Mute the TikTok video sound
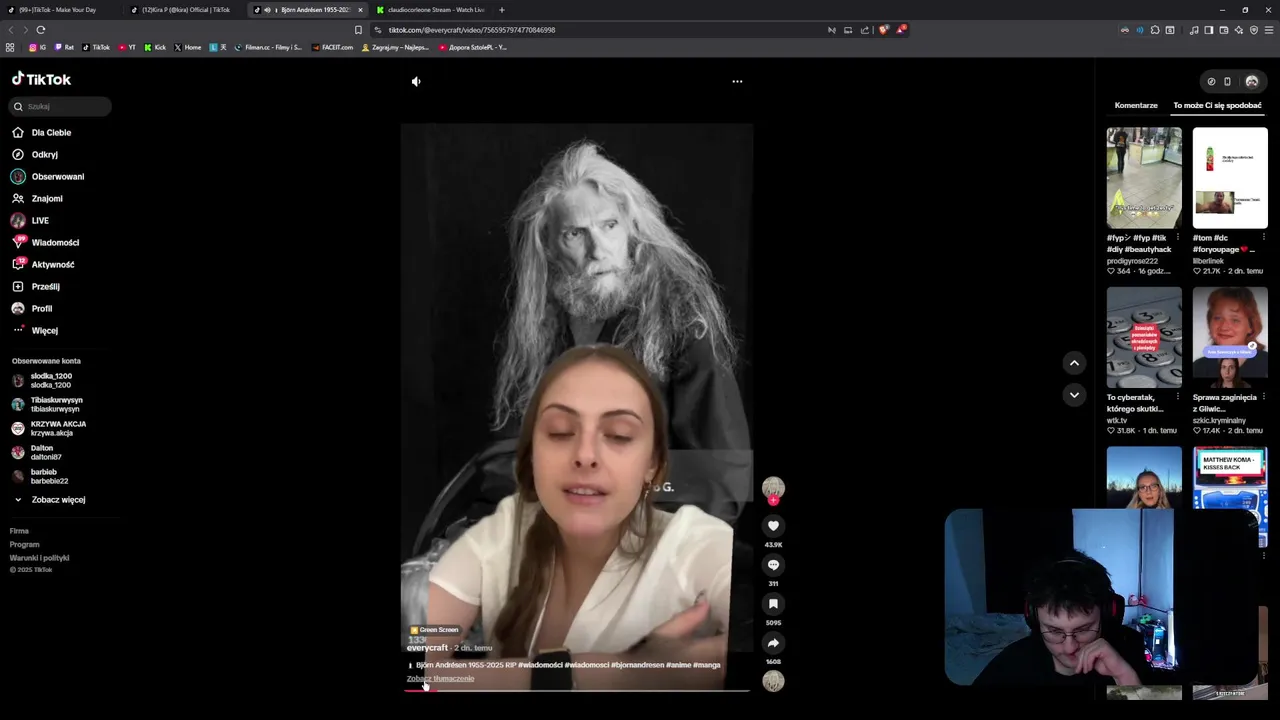Viewport: 1280px width, 720px height. [x=416, y=82]
